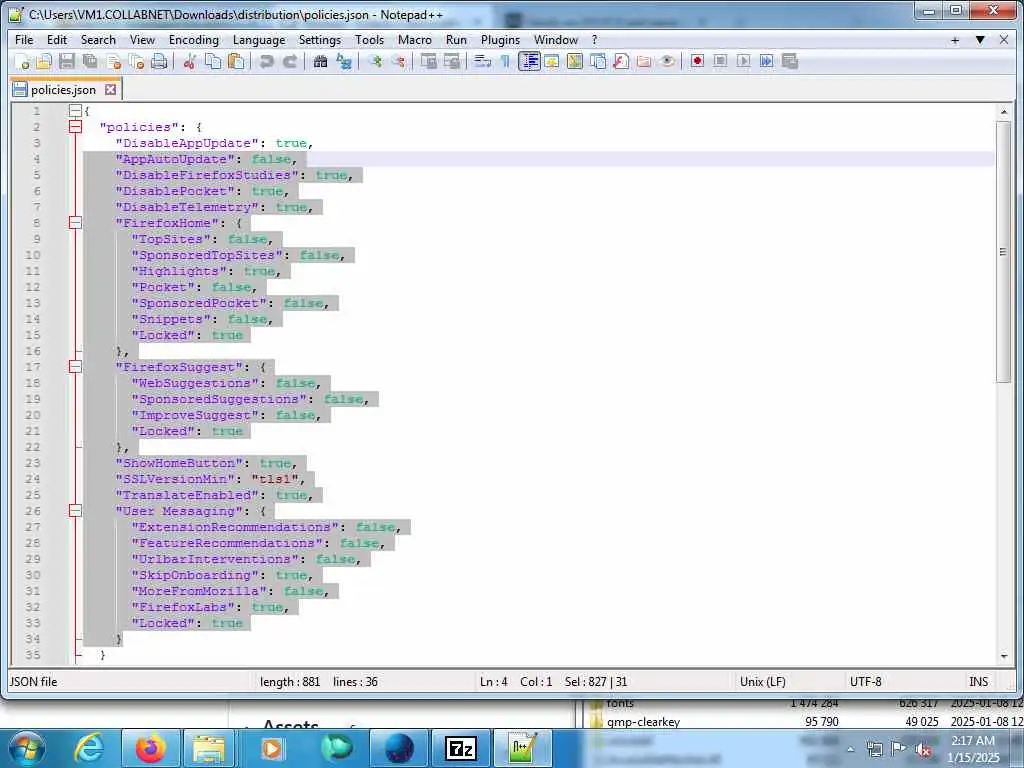Toggle the Folder as Workspace panel
Viewport: 1024px width, 768px height.
tap(644, 61)
